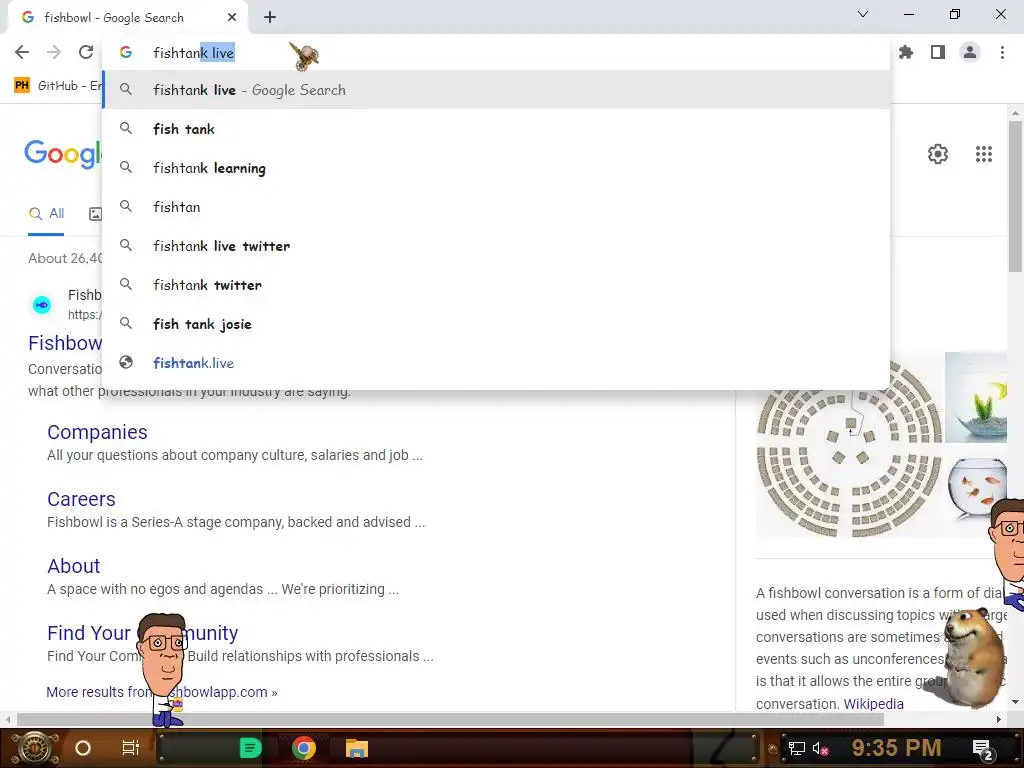Open the plant in bowl image thumbnail
Viewport: 1024px width, 768px height.
coord(976,397)
